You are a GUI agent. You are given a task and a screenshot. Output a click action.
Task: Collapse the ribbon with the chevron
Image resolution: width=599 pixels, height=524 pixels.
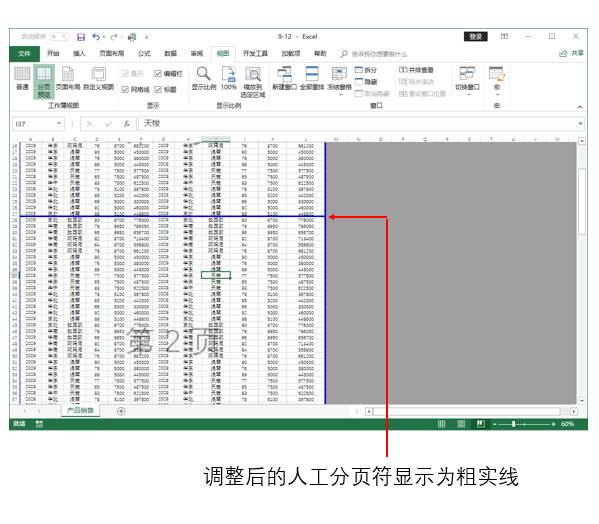click(x=580, y=107)
